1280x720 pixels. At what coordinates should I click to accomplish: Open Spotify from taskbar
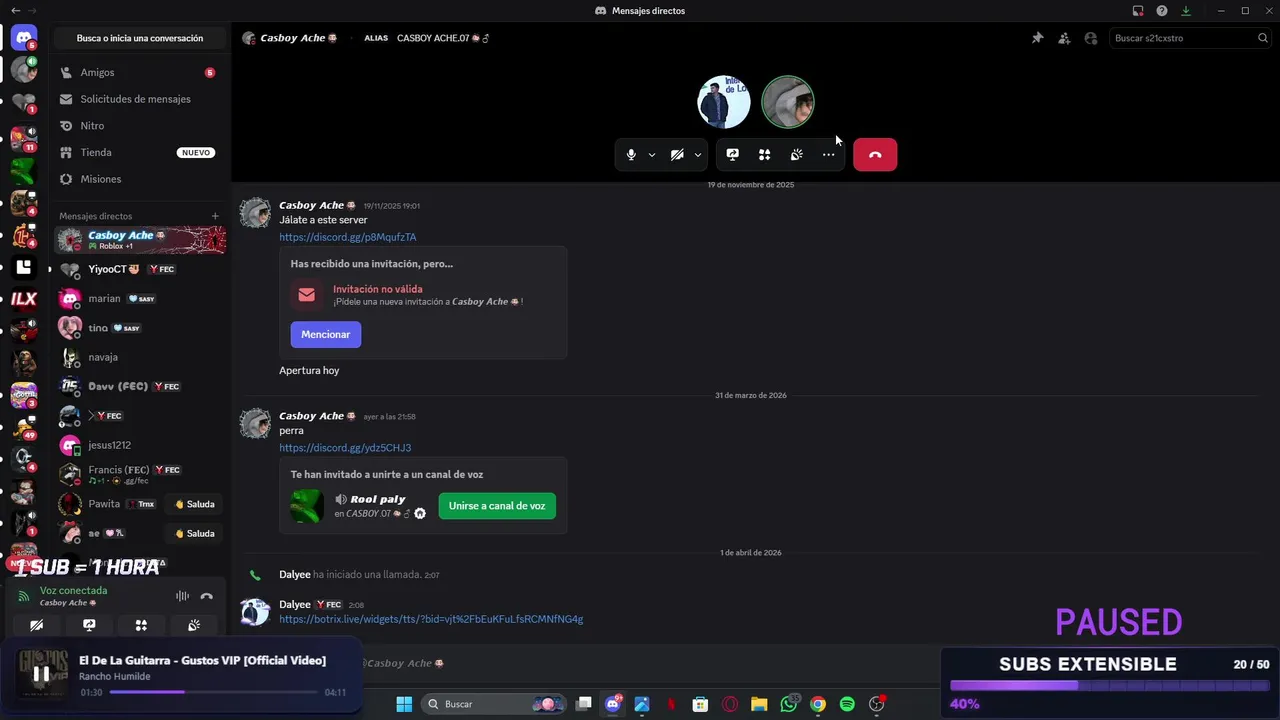pos(847,704)
